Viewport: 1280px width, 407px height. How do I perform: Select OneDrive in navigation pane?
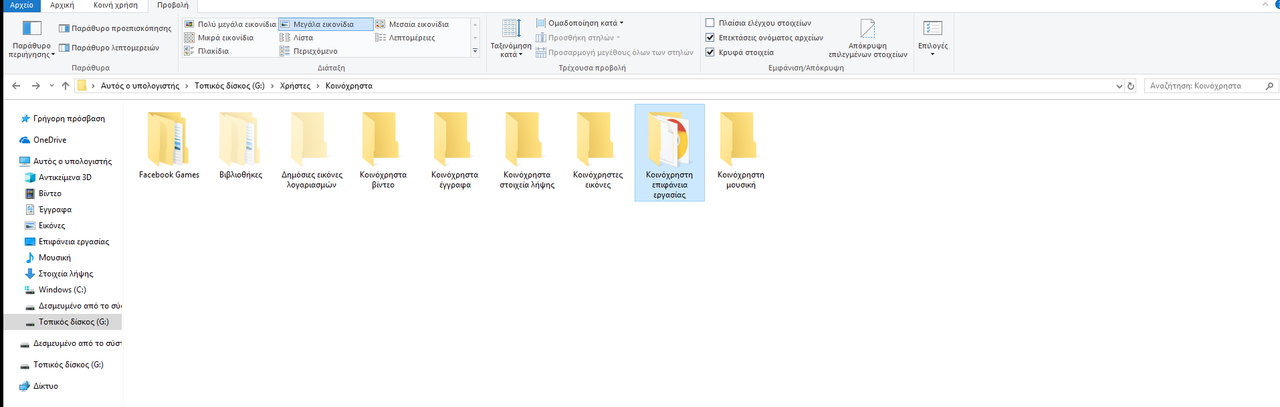click(x=49, y=139)
